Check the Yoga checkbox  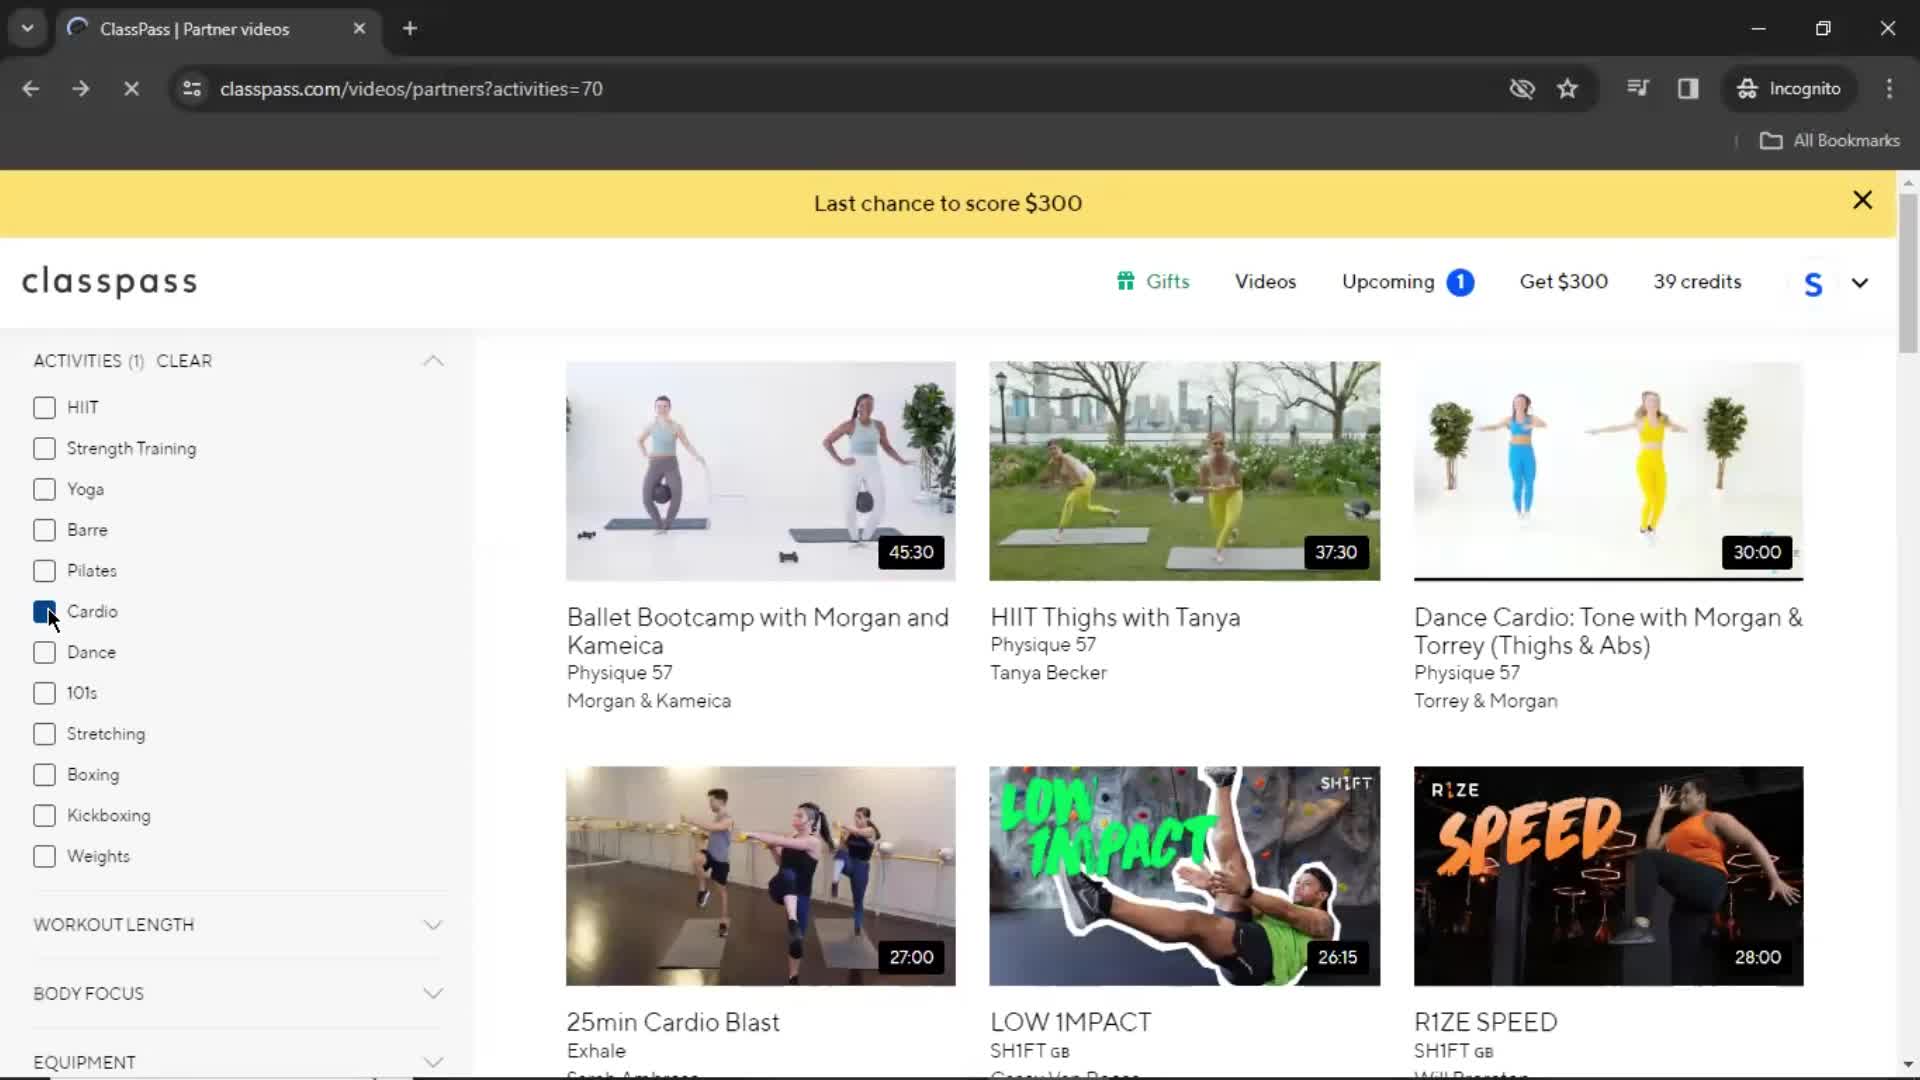coord(44,490)
